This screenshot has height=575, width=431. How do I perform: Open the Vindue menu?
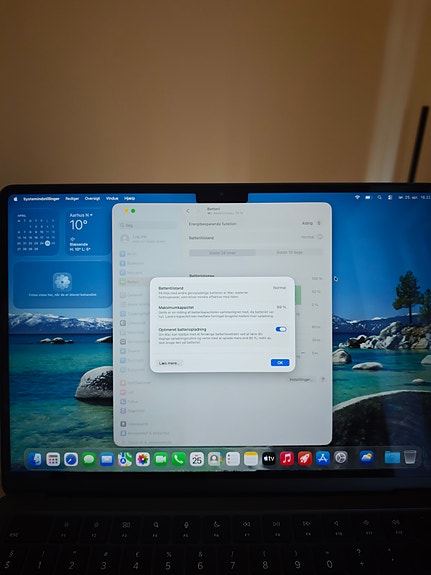[112, 198]
